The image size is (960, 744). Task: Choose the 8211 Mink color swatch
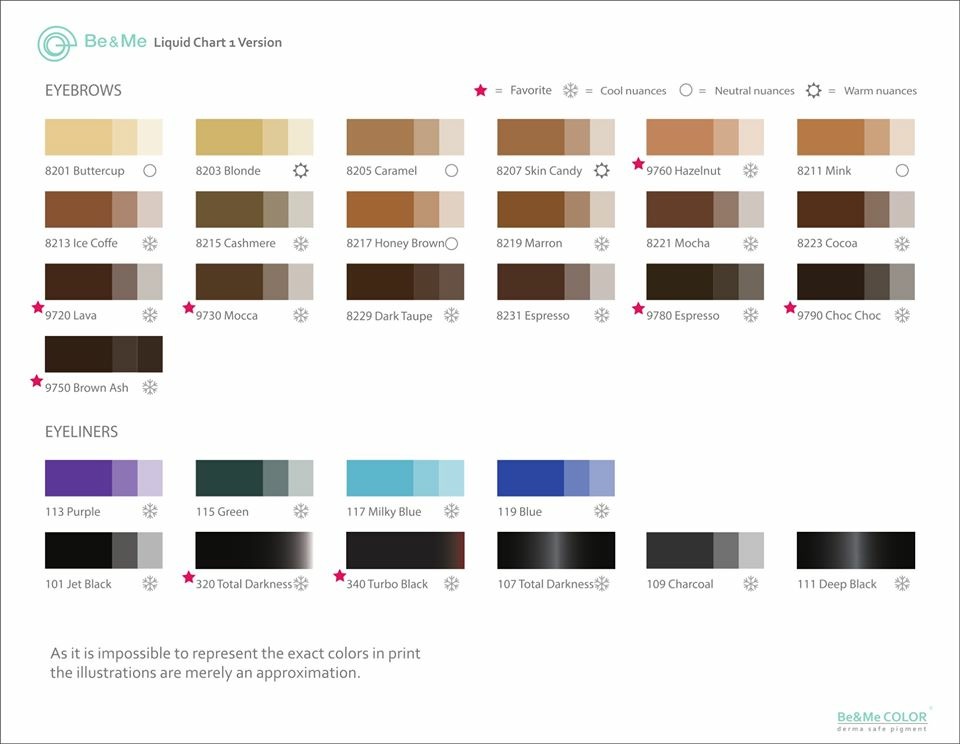[855, 137]
